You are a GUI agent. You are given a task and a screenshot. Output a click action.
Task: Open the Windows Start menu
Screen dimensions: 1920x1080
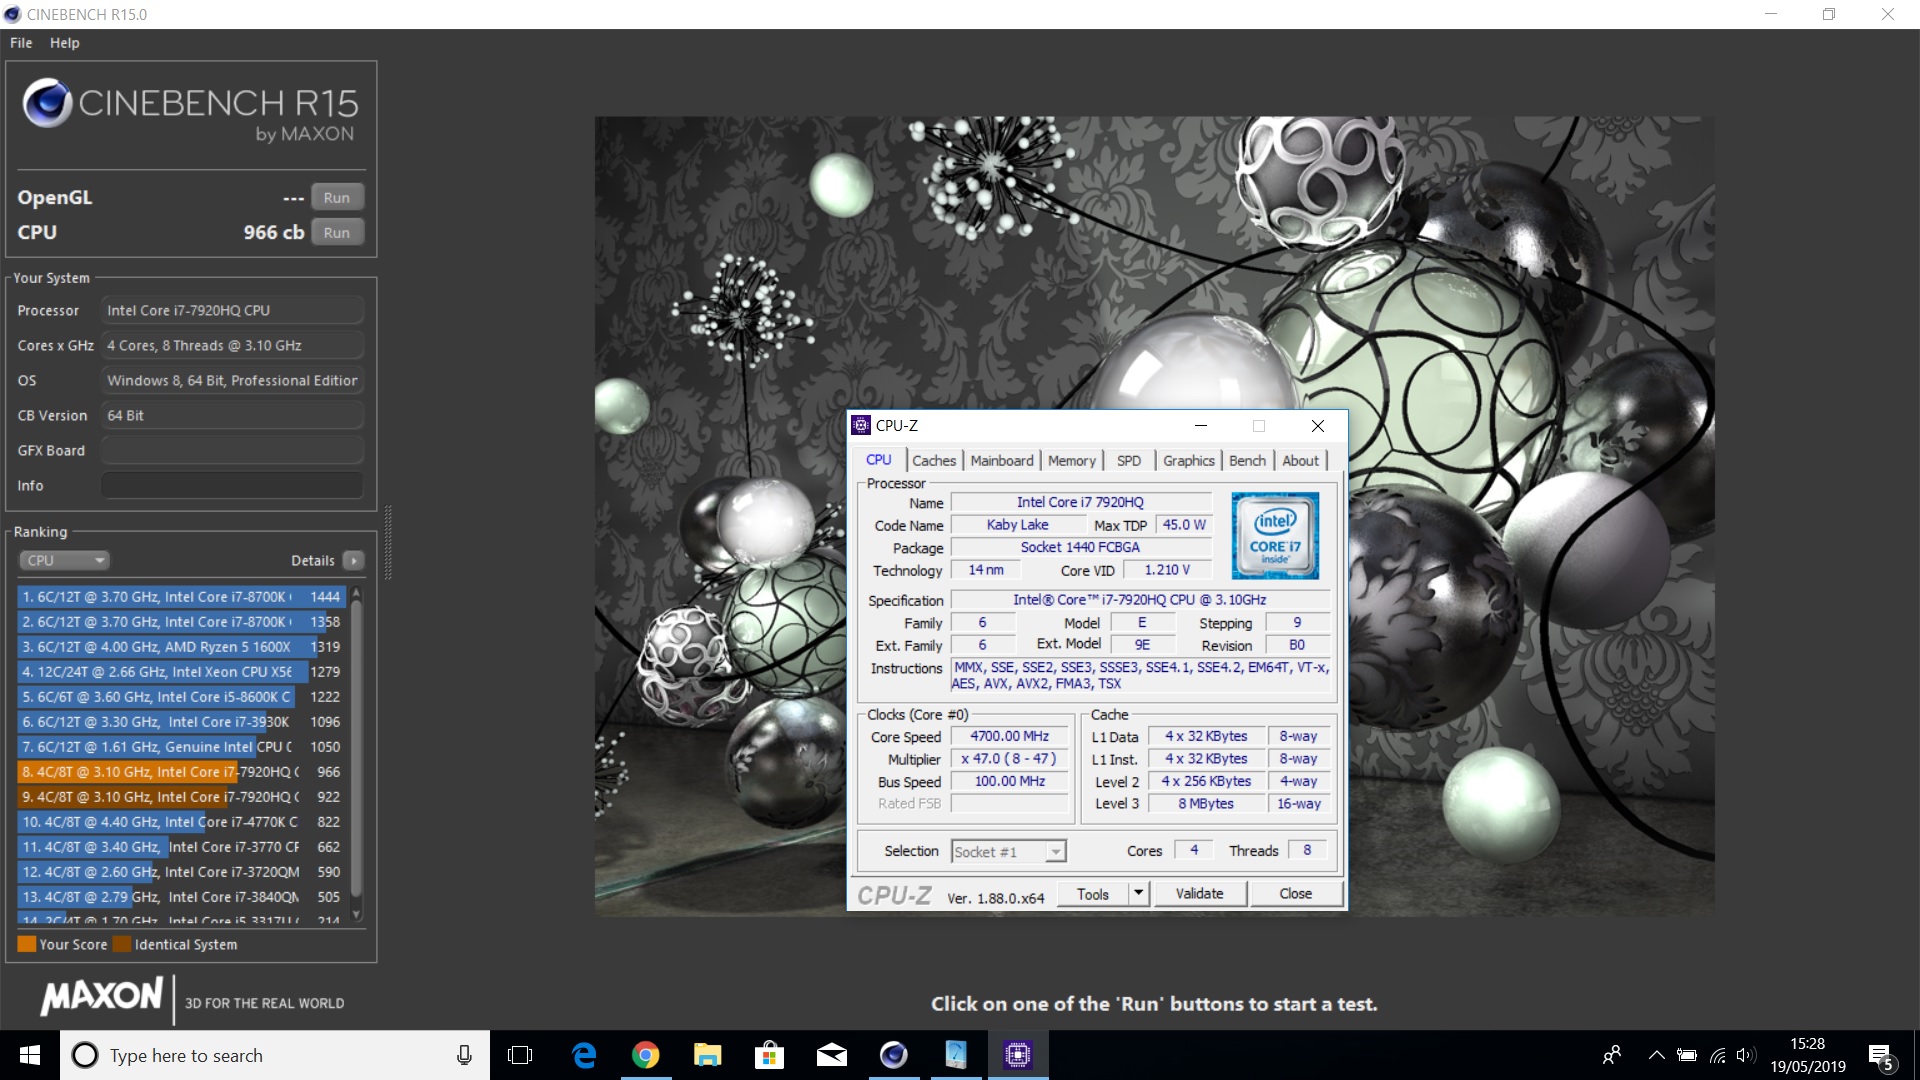(30, 1055)
